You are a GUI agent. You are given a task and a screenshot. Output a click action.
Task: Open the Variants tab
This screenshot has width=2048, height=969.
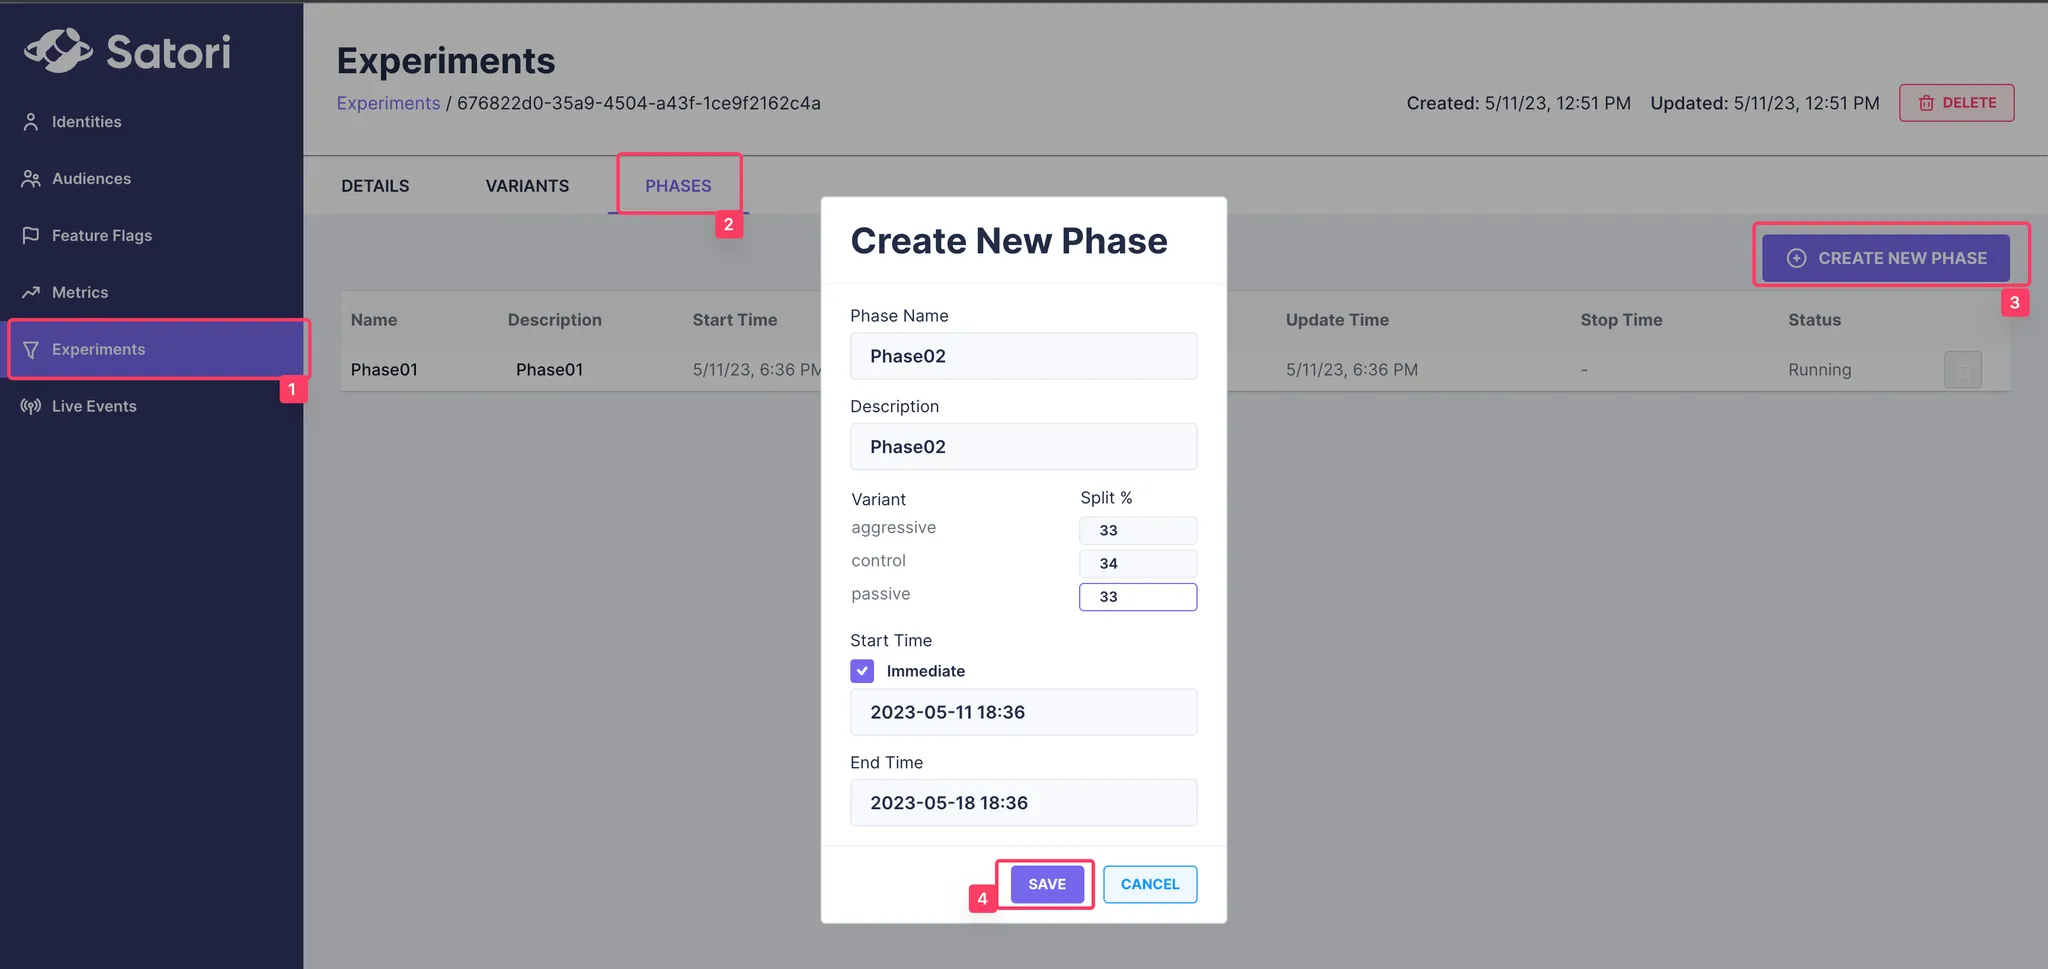click(x=527, y=186)
